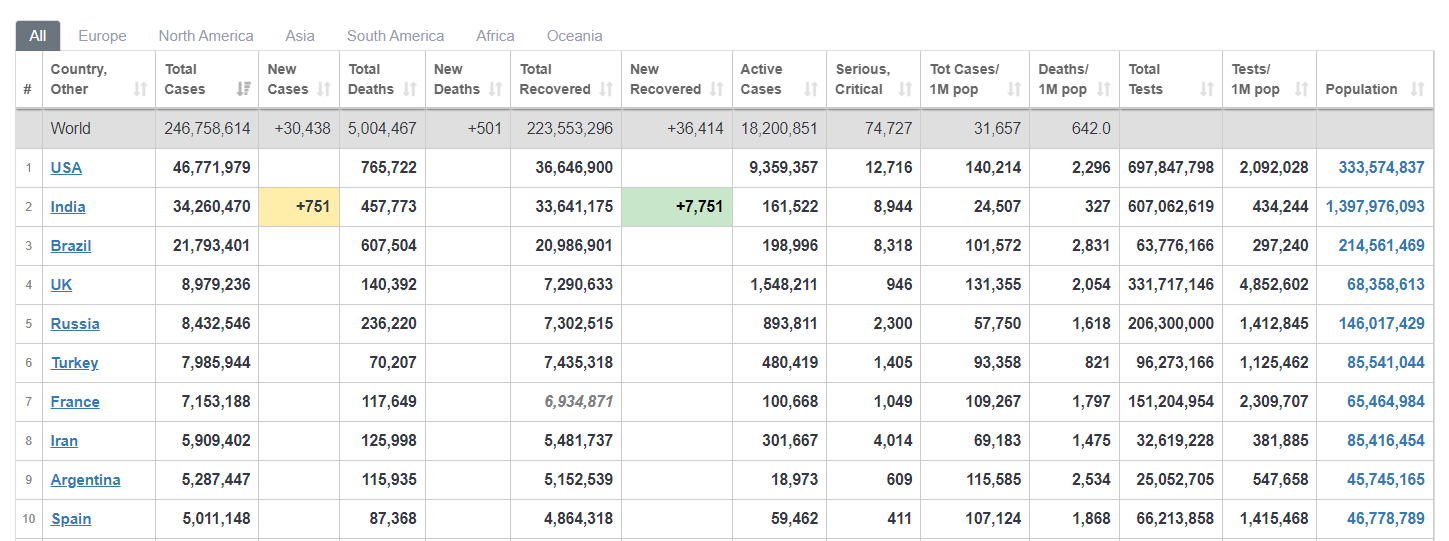This screenshot has width=1449, height=541.
Task: Select Argentina active cases 18,973
Action: pos(795,480)
